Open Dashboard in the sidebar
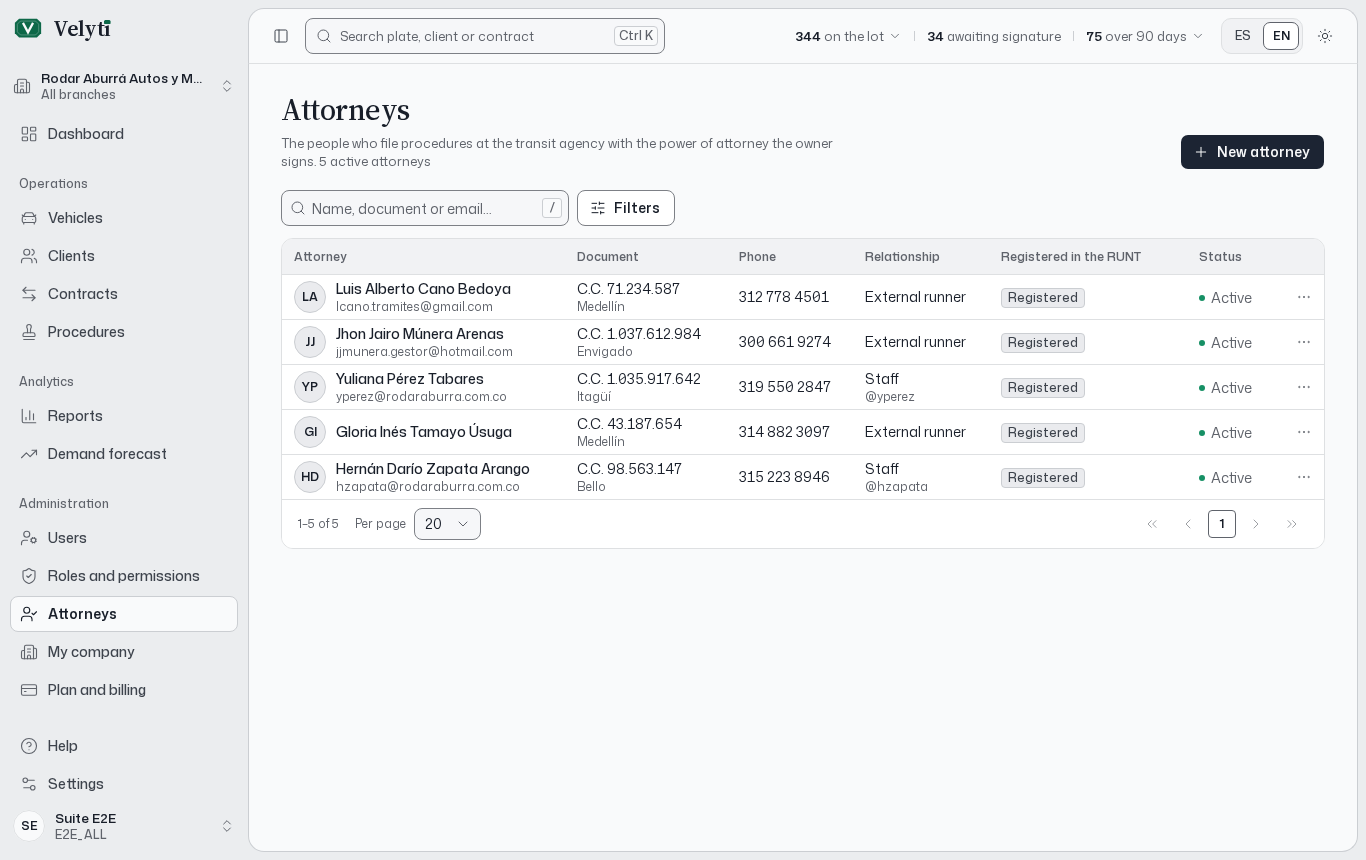The width and height of the screenshot is (1366, 860). click(124, 134)
